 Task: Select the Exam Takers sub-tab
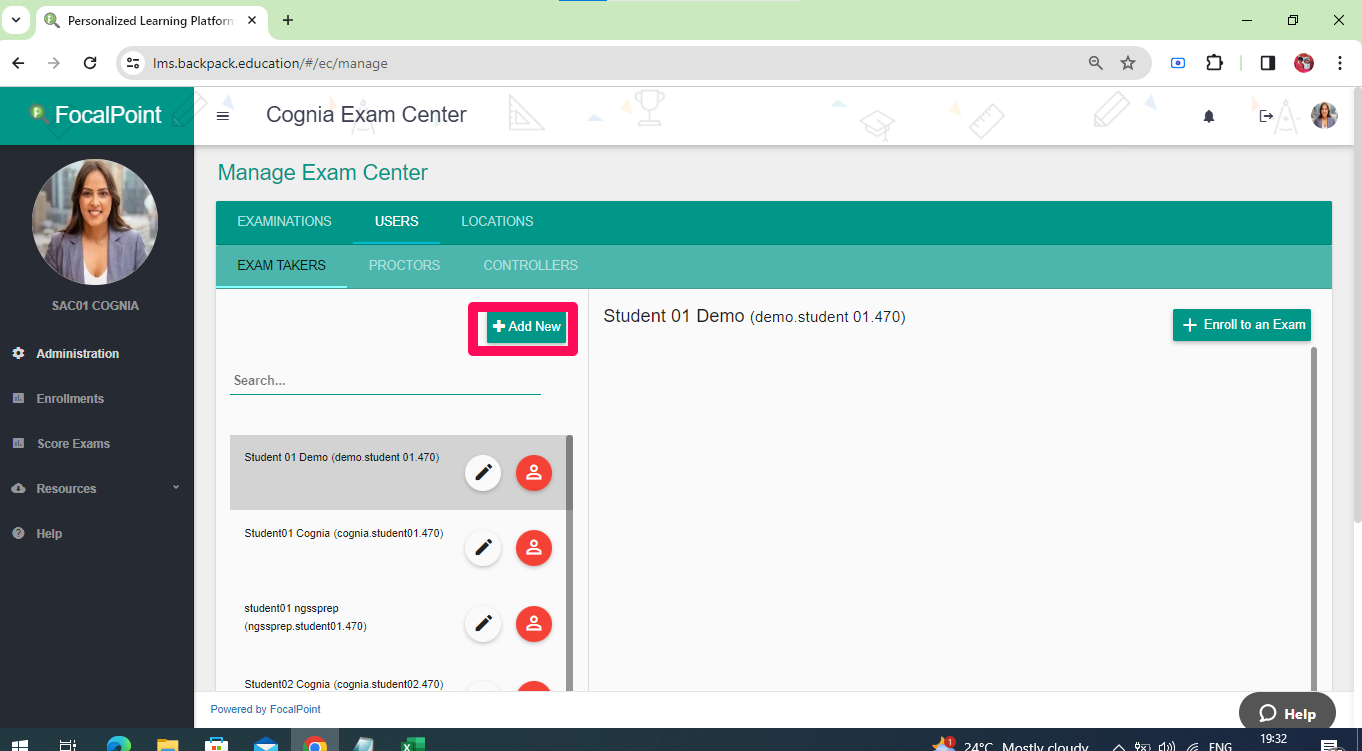coord(281,265)
